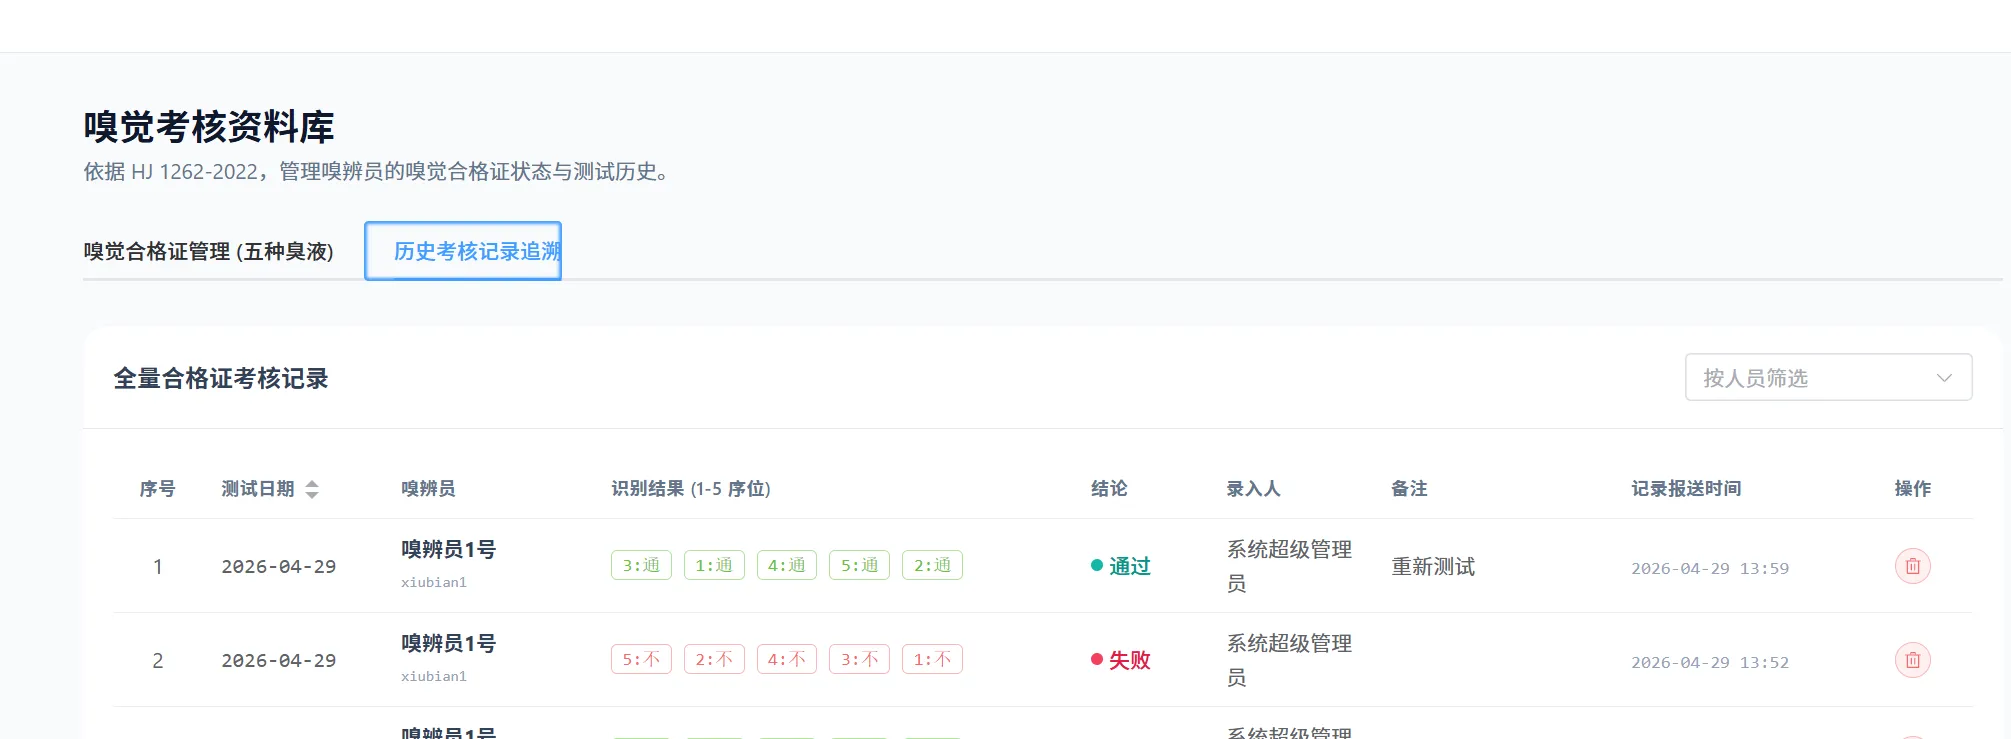
Task: Click 嗅辨员1号 name in row 2
Action: [x=448, y=643]
